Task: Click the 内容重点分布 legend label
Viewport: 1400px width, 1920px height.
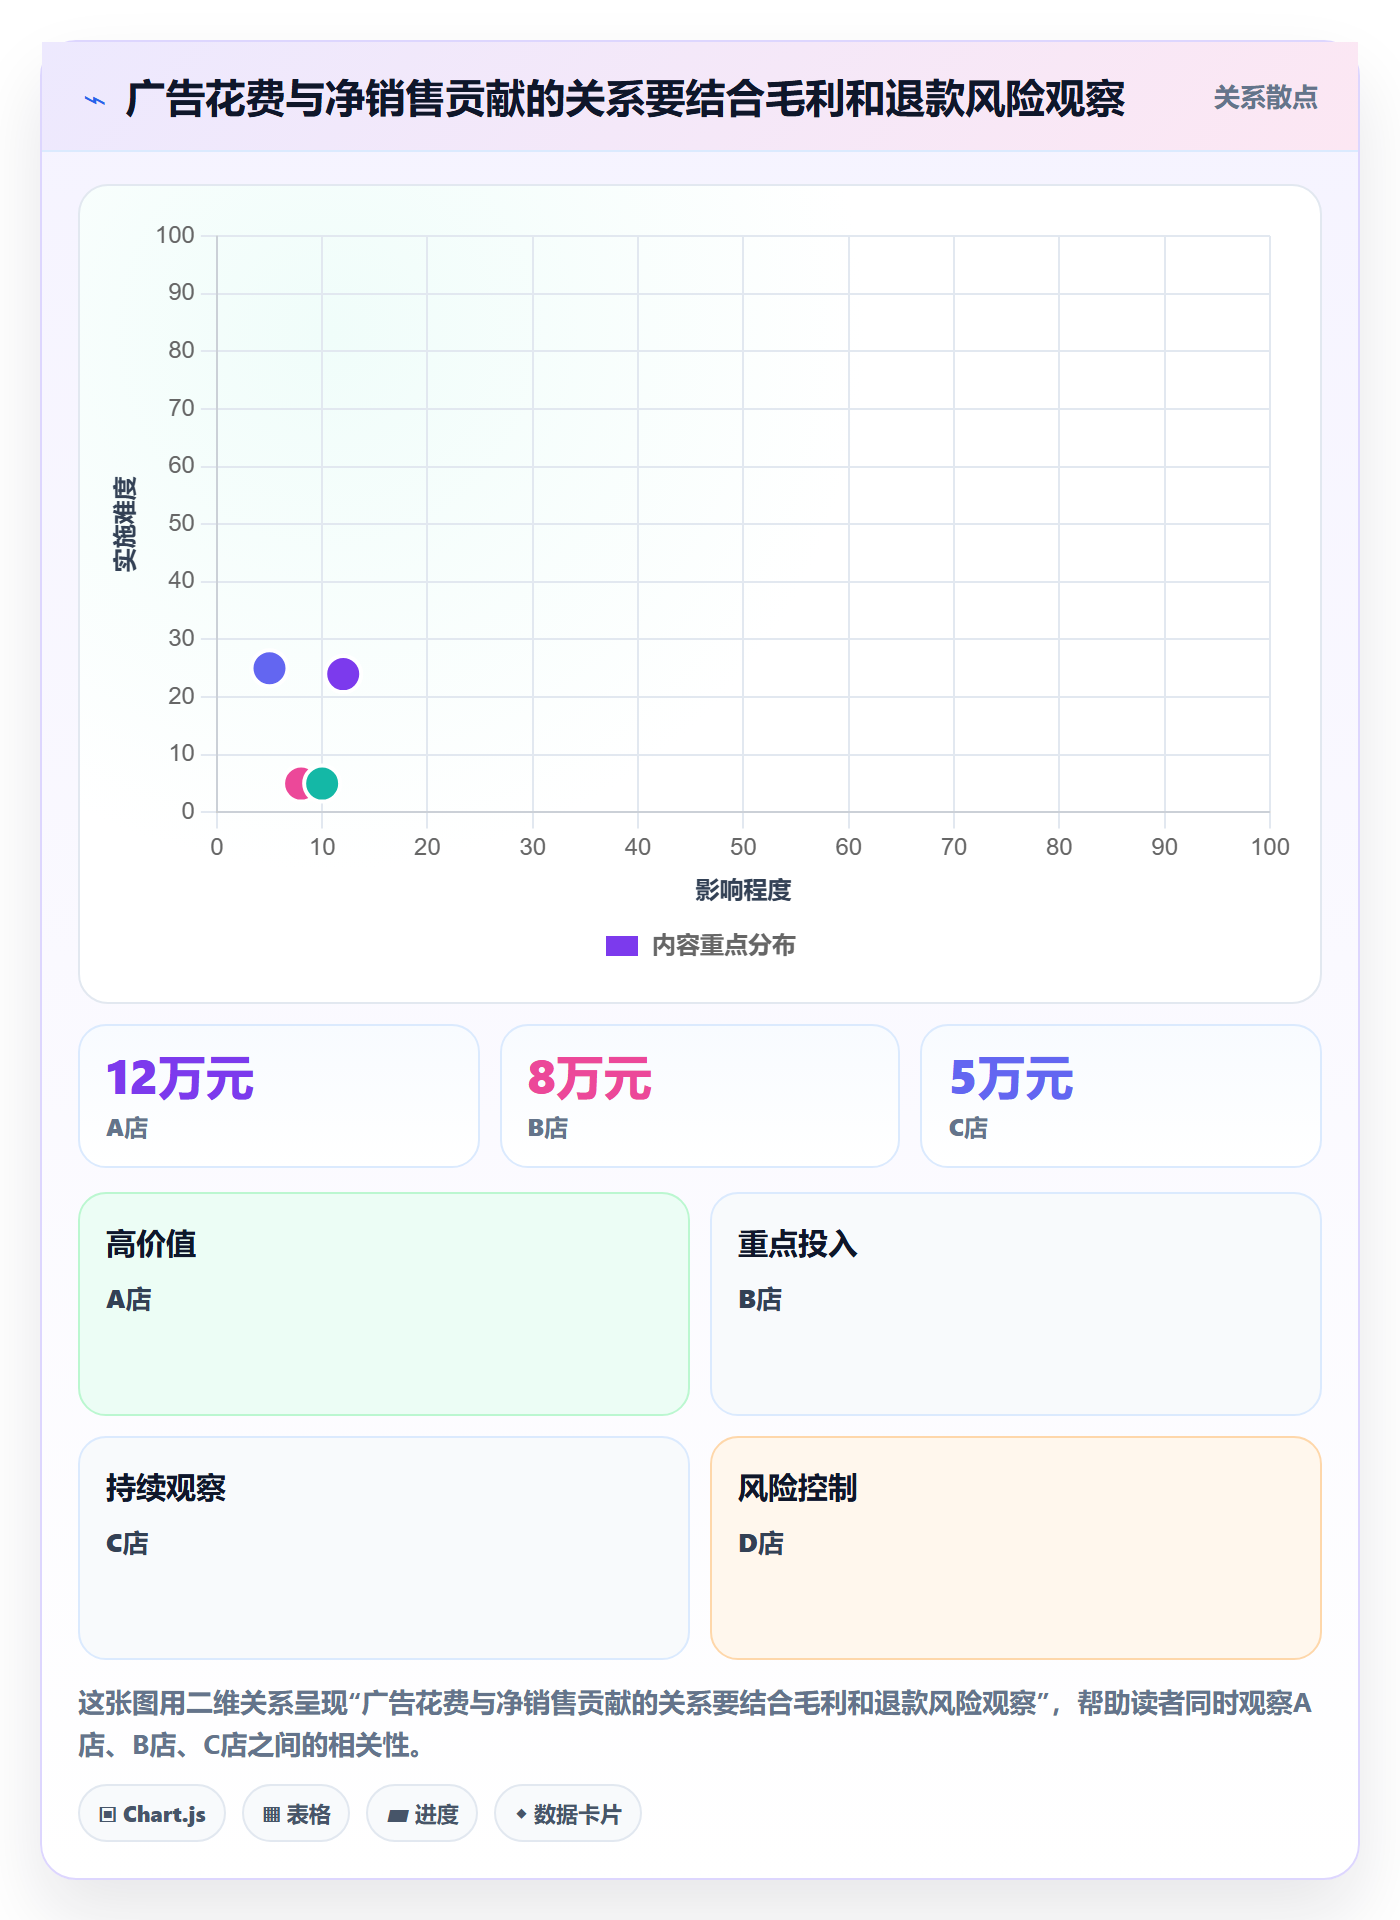Action: point(723,946)
